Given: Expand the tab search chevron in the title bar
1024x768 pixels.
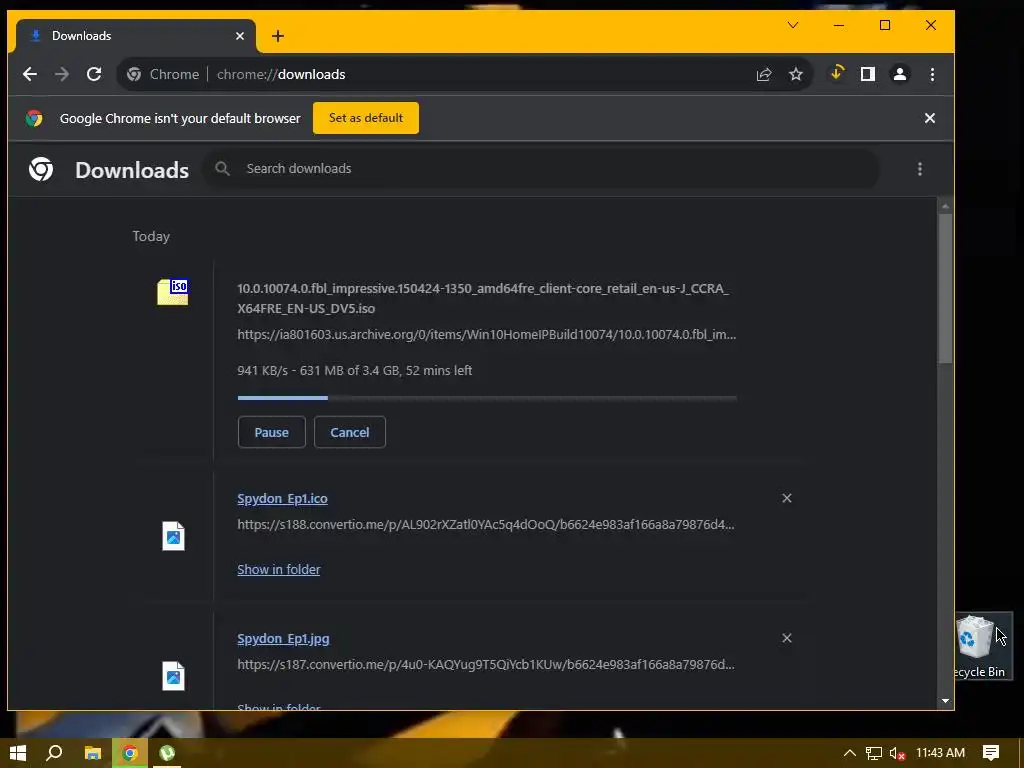Looking at the screenshot, I should coord(793,25).
